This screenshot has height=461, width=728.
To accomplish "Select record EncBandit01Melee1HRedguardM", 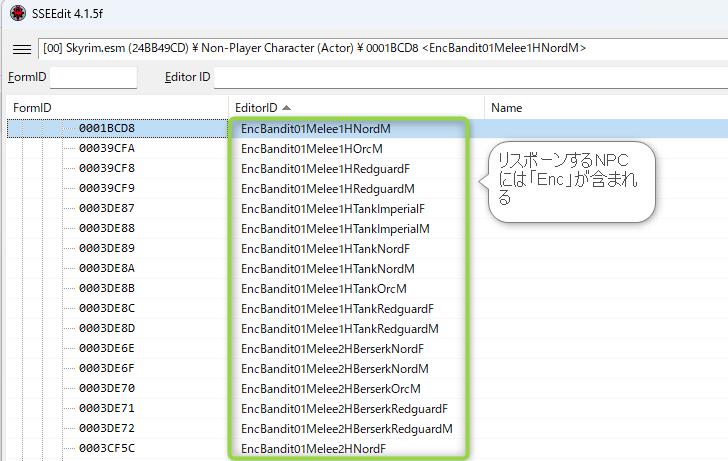I will (x=327, y=189).
